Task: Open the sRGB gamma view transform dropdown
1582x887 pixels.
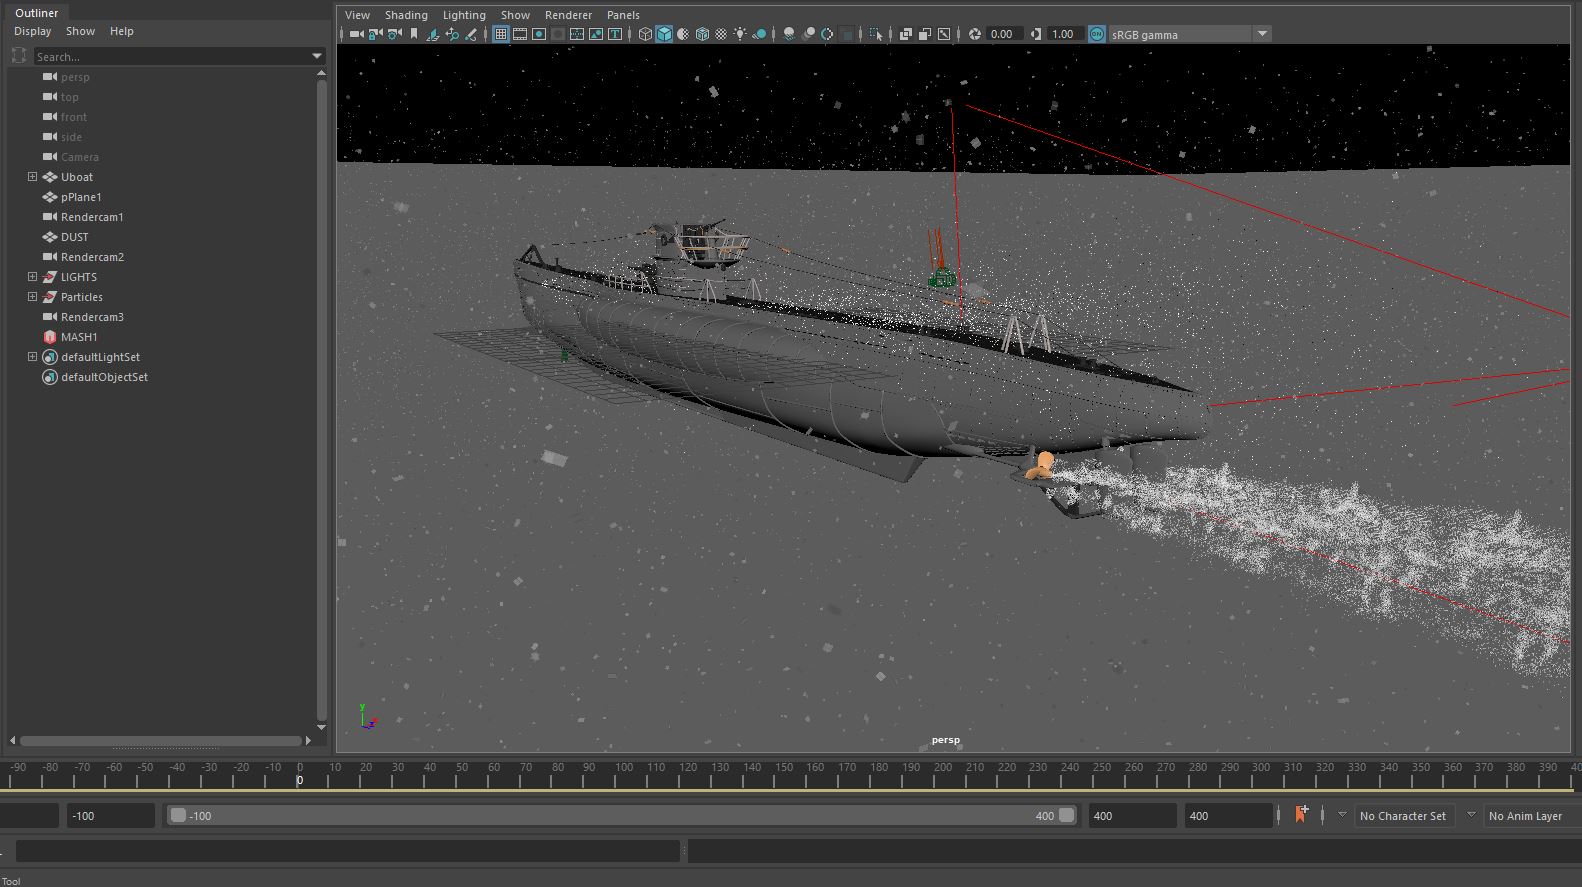Action: tap(1262, 34)
